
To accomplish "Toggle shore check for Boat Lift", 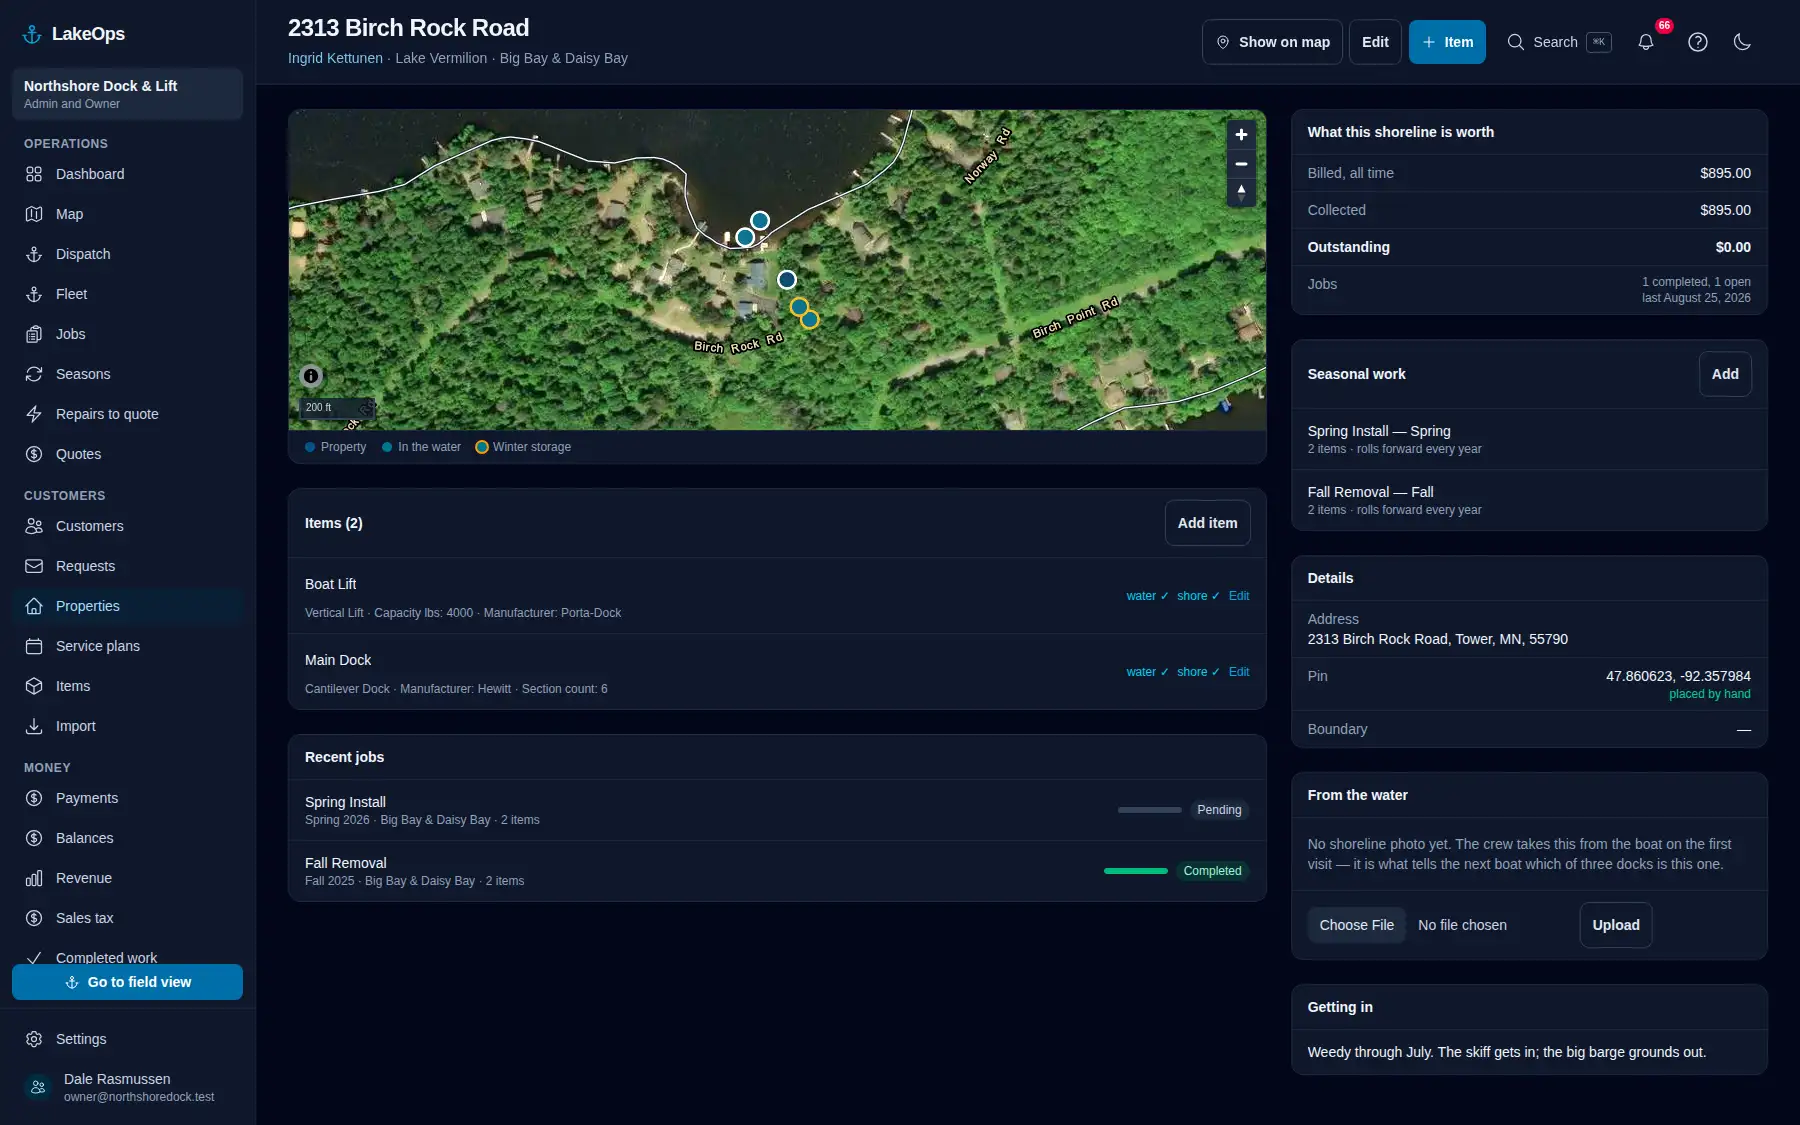I will tap(1198, 596).
